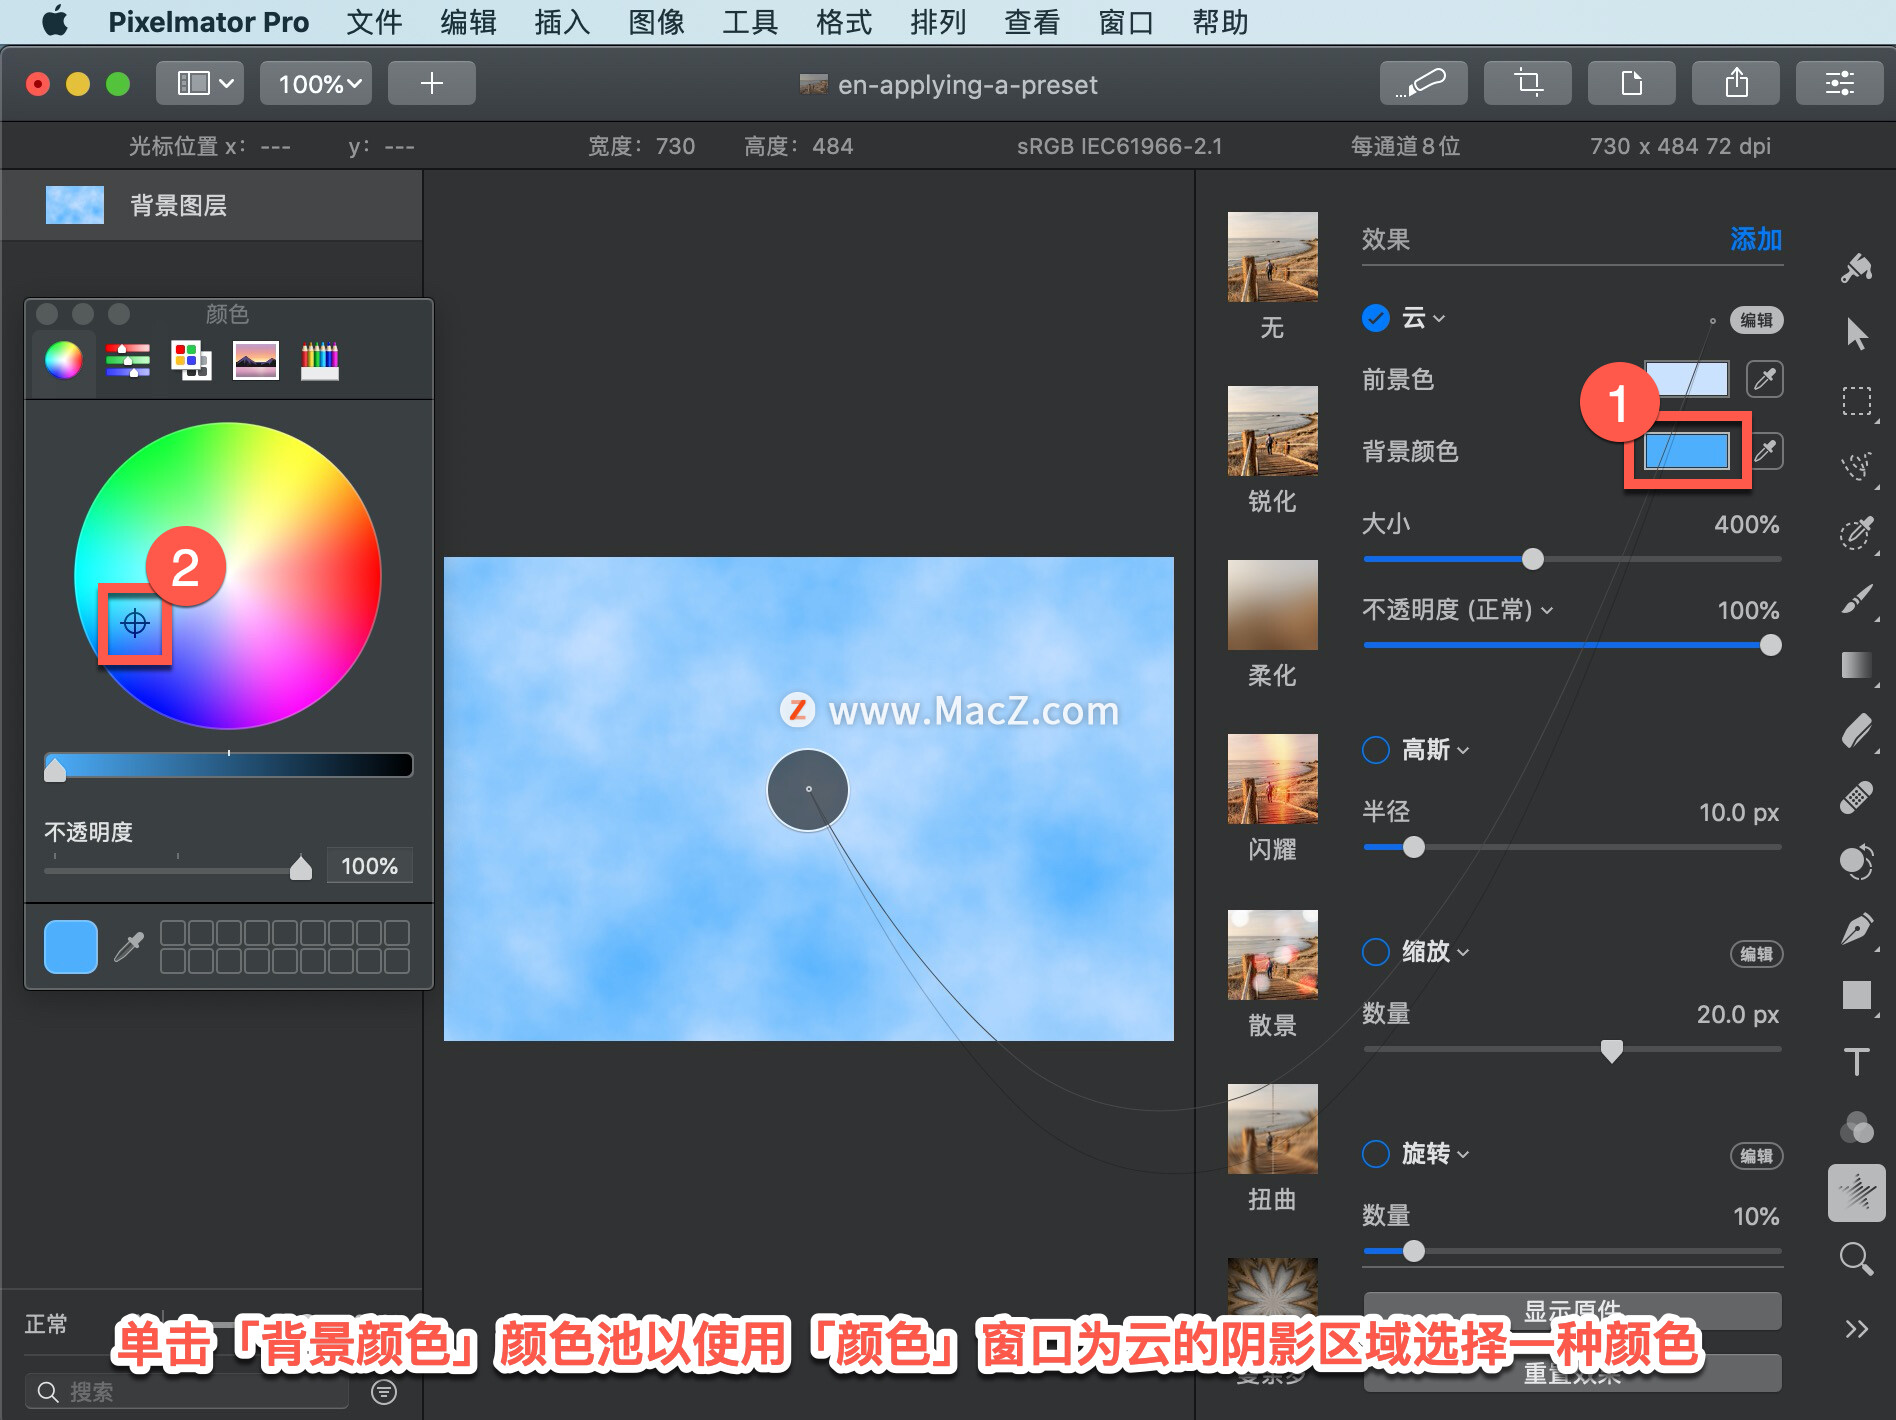Select the Paint bucket style tool
Image resolution: width=1896 pixels, height=1420 pixels.
tap(1857, 268)
